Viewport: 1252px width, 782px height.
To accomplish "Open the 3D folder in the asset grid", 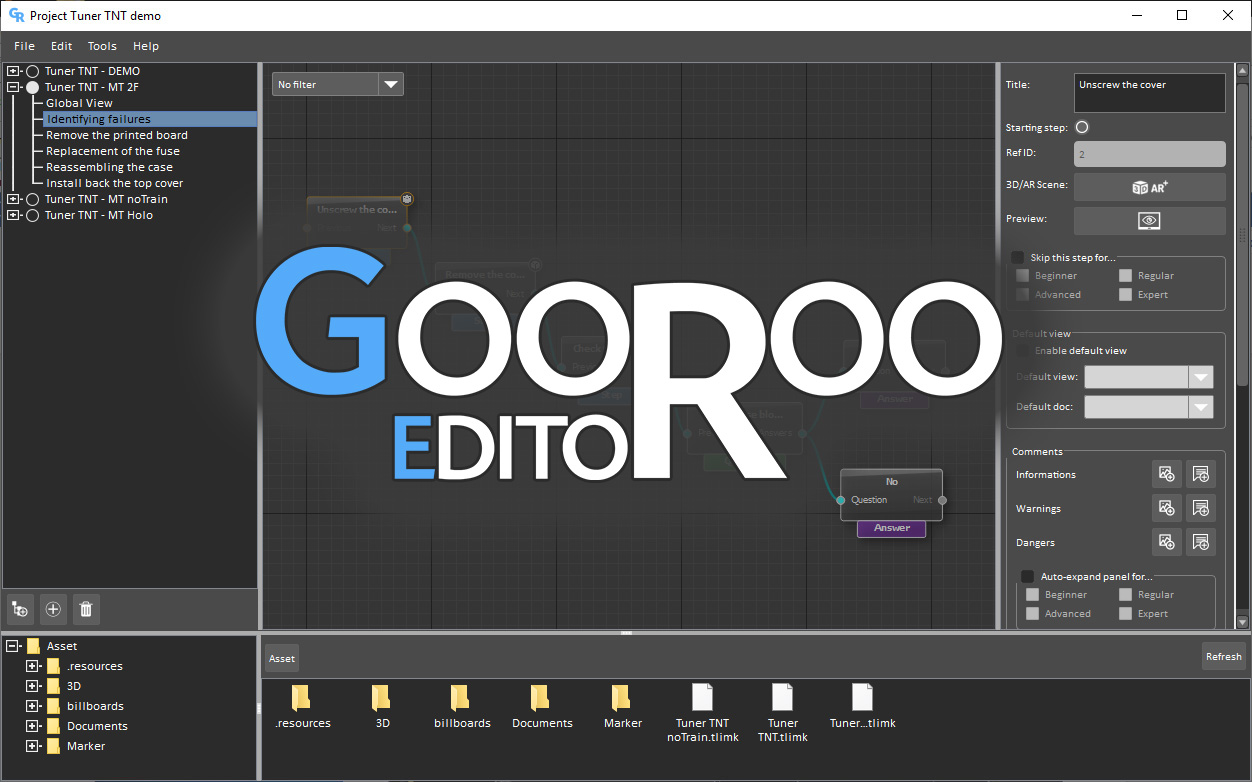I will click(x=382, y=707).
